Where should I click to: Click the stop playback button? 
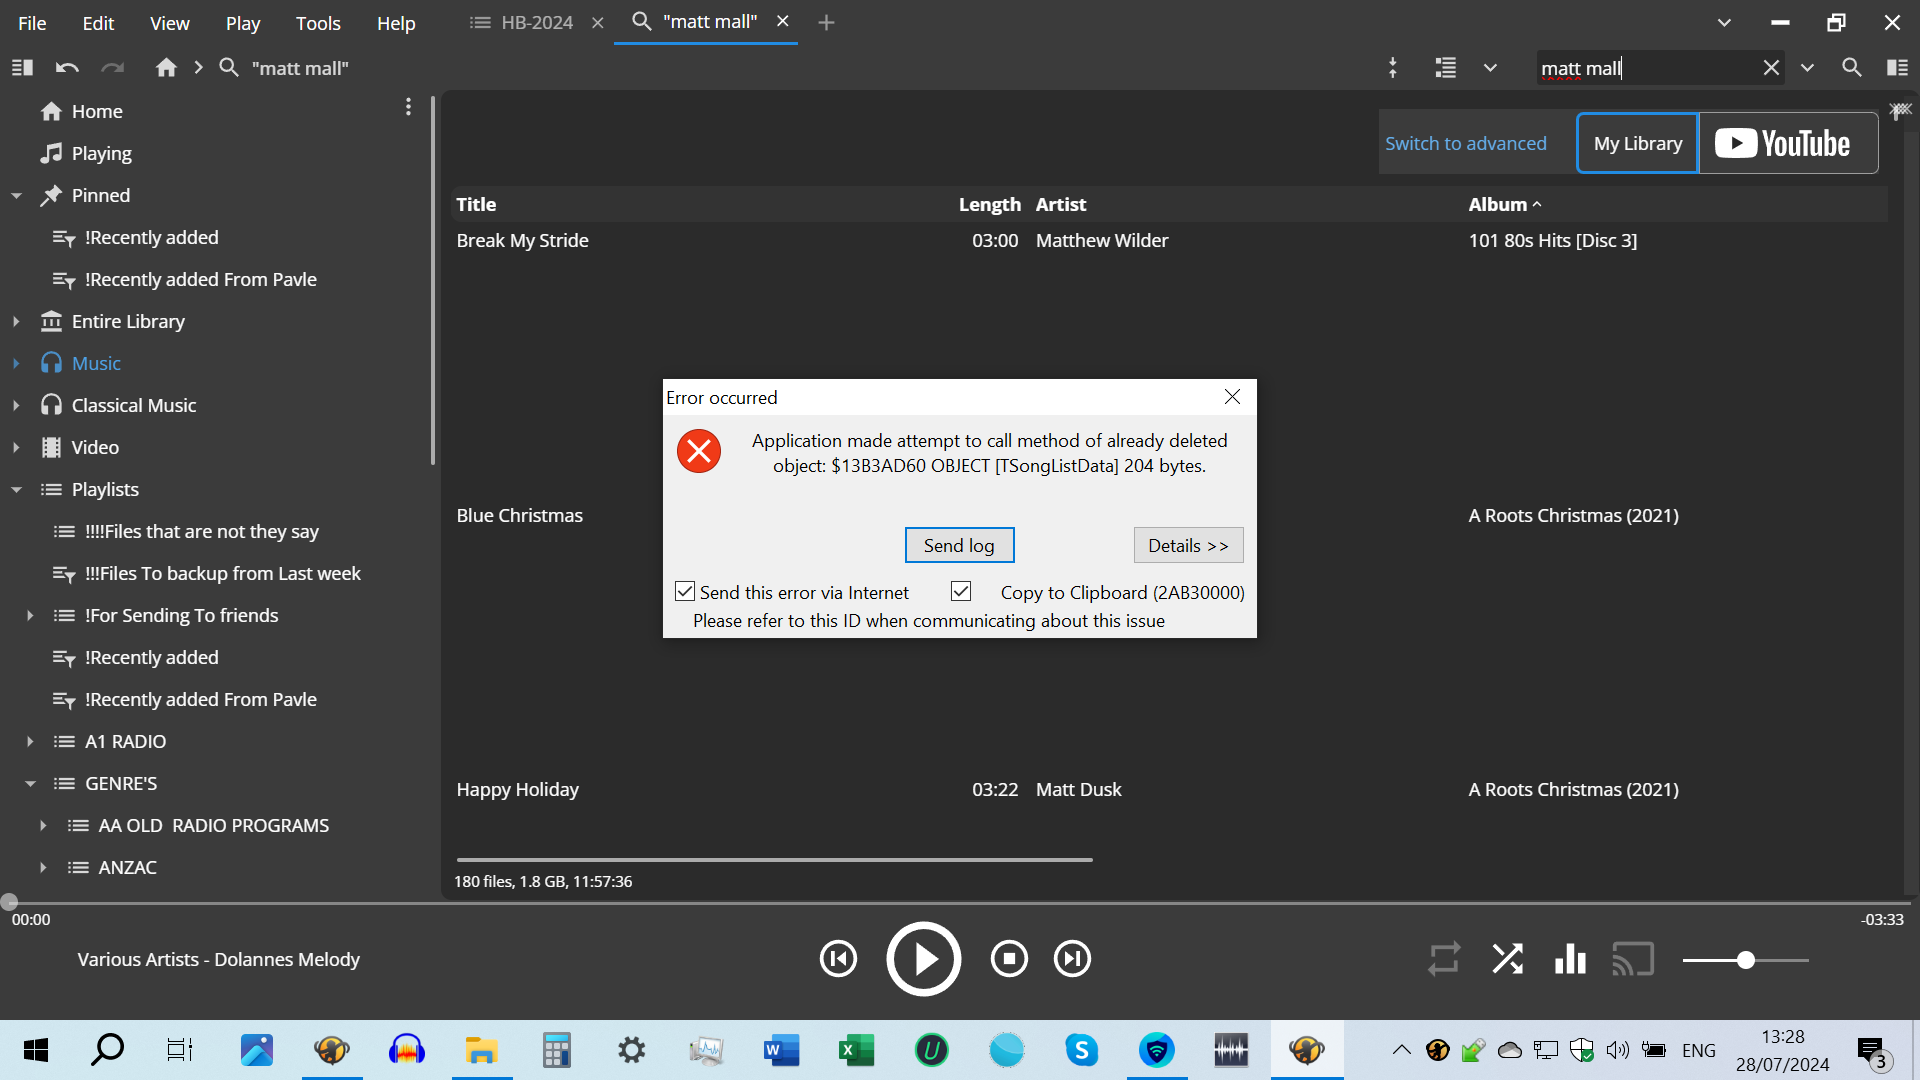click(x=1009, y=959)
